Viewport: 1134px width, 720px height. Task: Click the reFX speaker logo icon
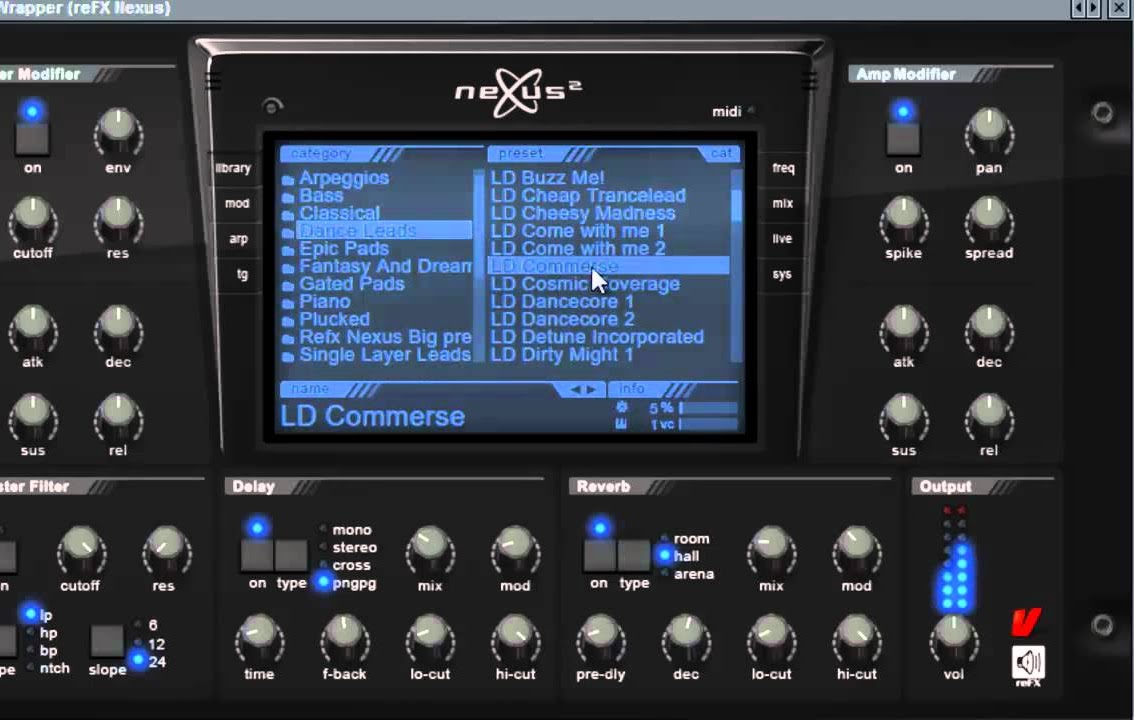tap(1028, 665)
